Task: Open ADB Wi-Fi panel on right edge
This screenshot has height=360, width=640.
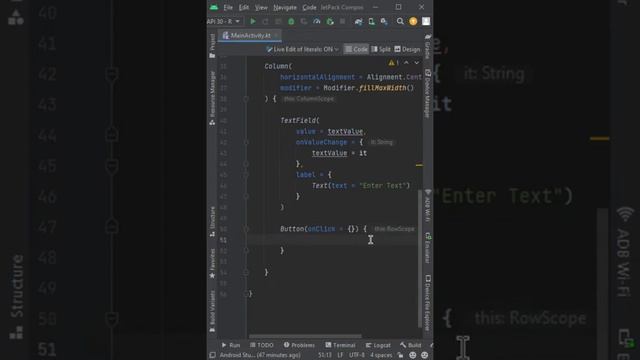Action: 427,206
